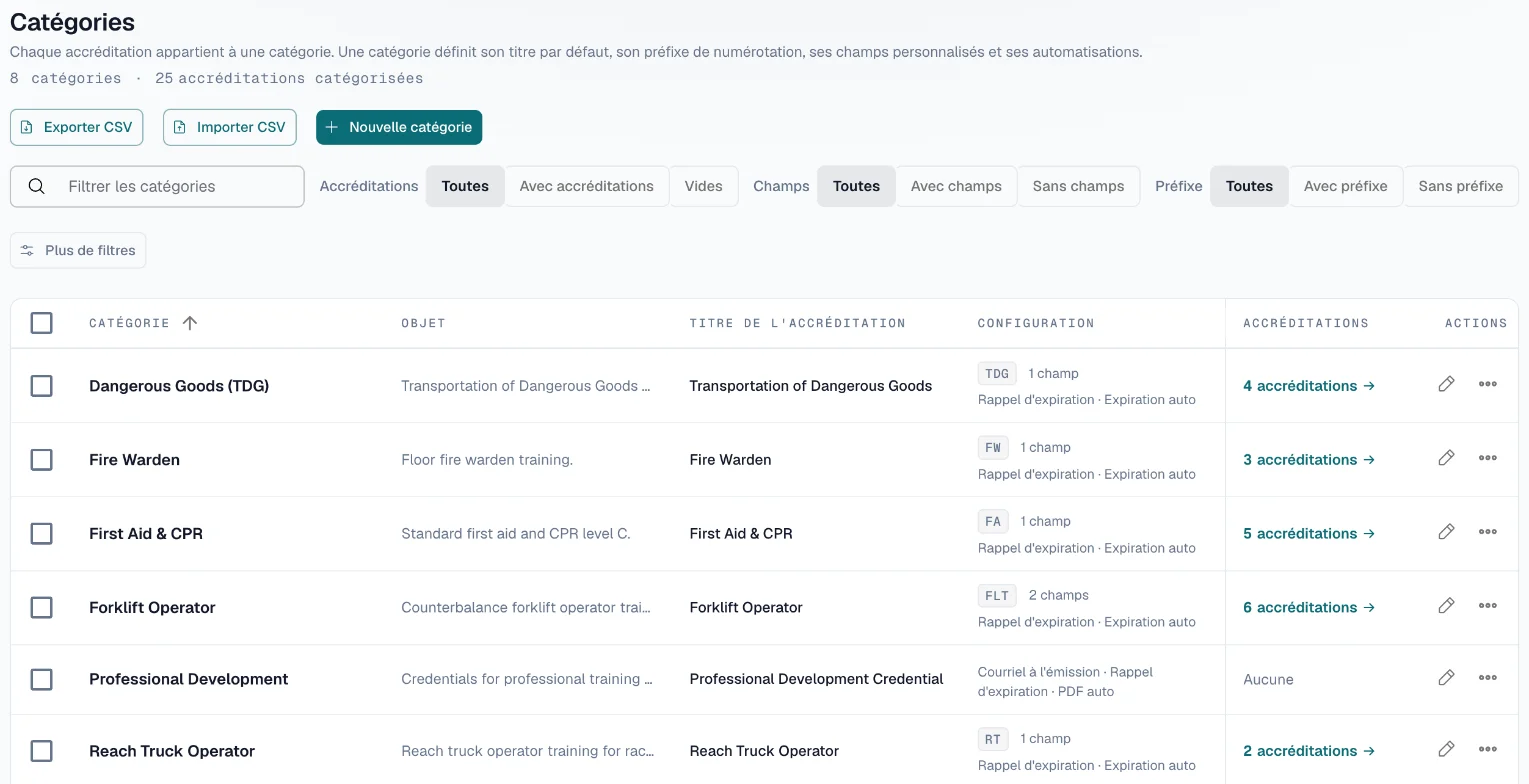Edit Professional Development using pencil icon
The height and width of the screenshot is (784, 1529).
[x=1446, y=678]
